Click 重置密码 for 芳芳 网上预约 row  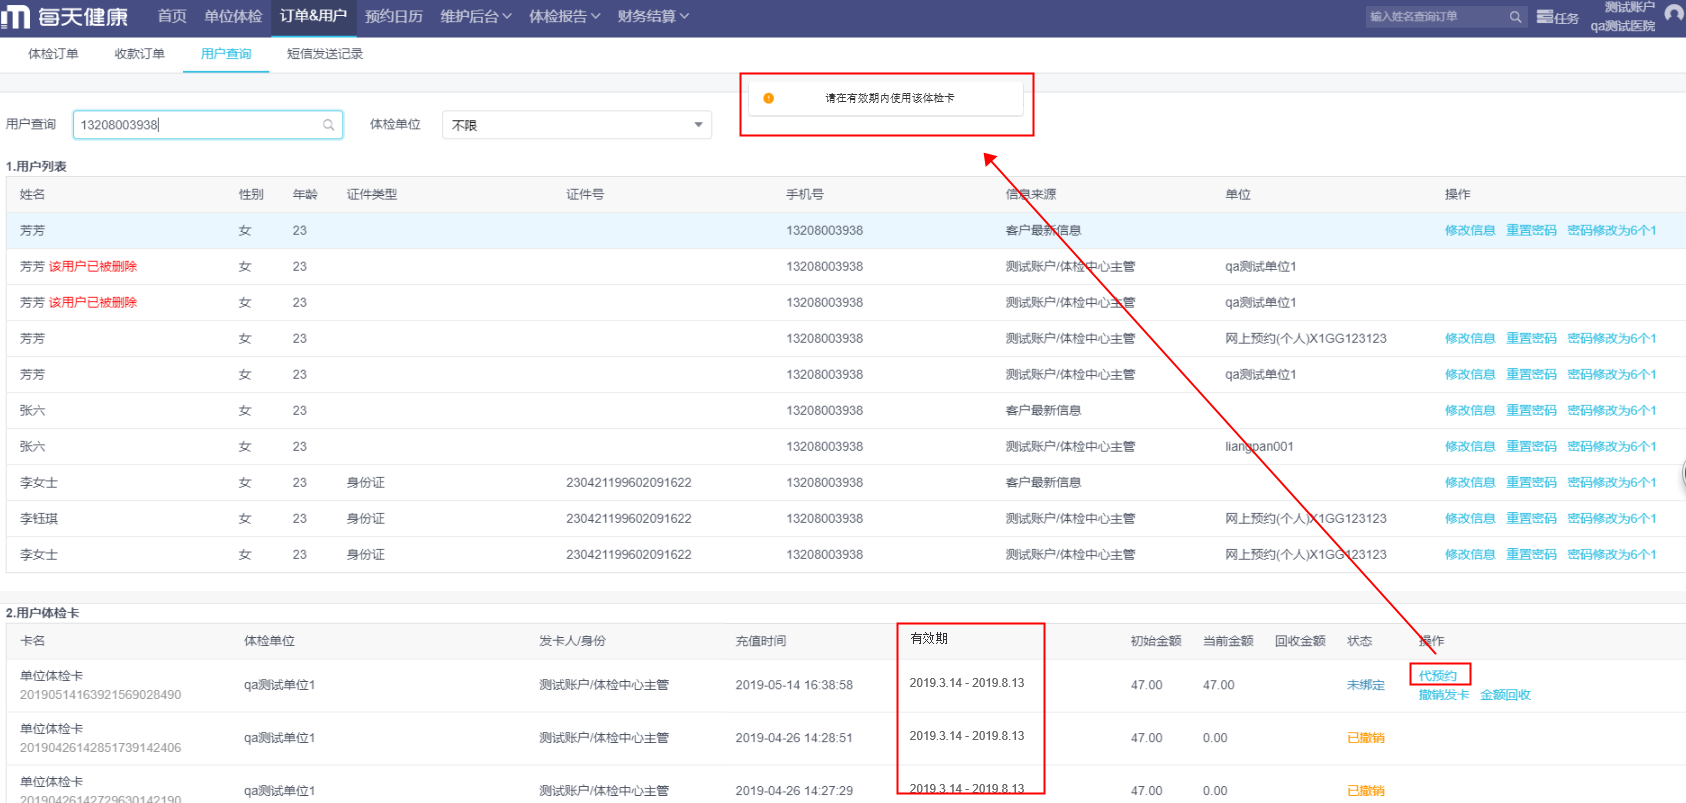tap(1532, 339)
